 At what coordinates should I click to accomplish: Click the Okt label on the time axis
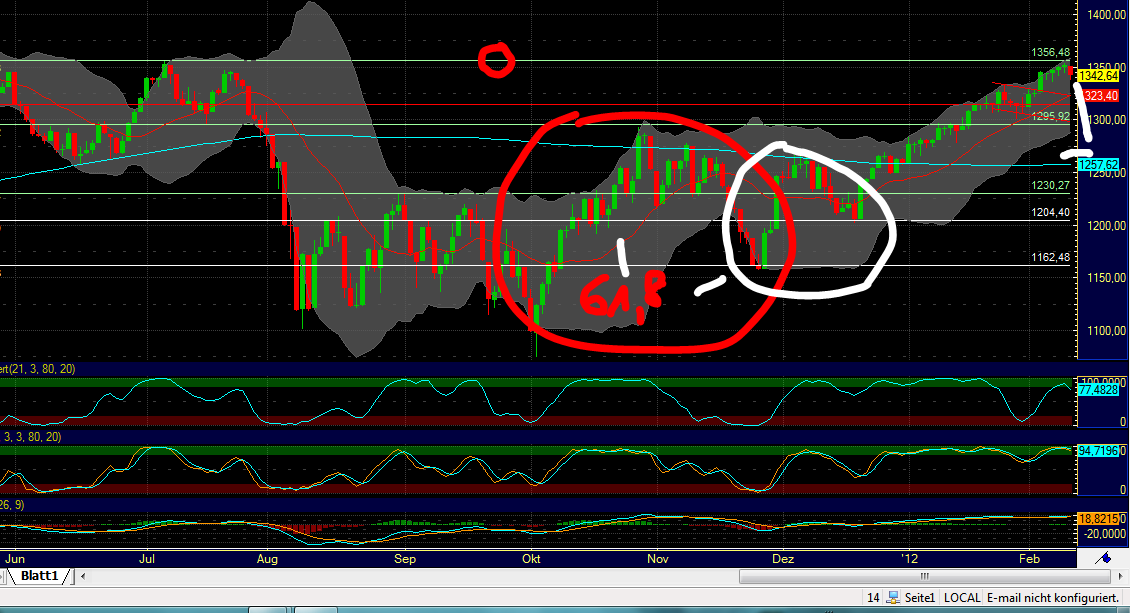click(x=531, y=560)
